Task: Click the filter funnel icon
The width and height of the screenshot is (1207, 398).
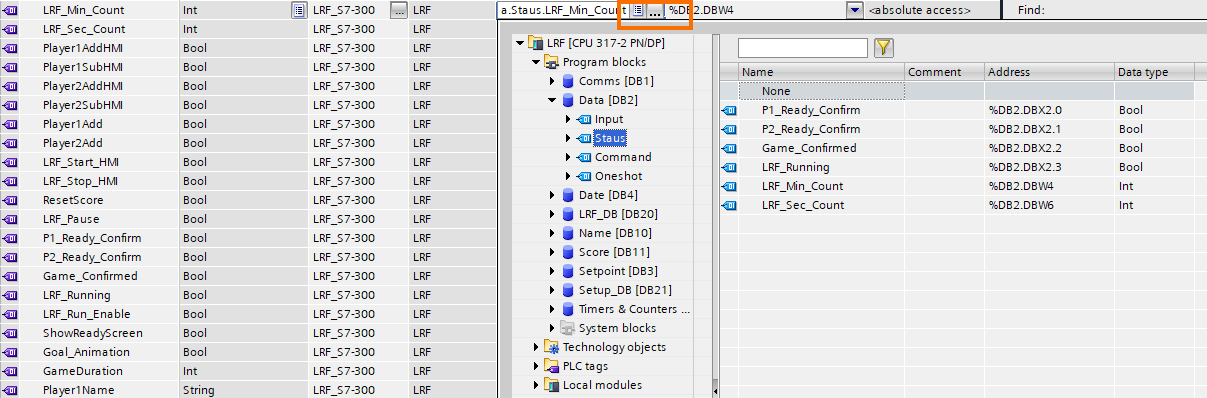Action: [x=883, y=47]
